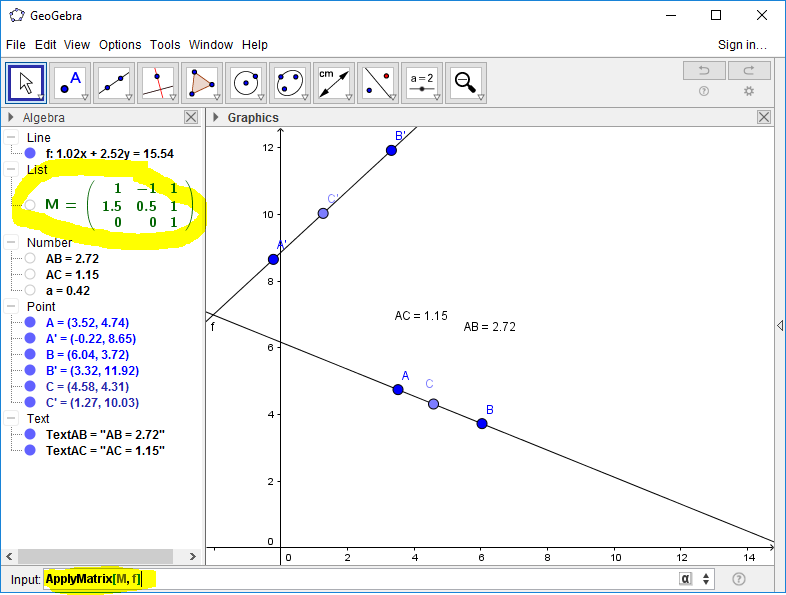Select the Circle with Center tool
Image resolution: width=786 pixels, height=595 pixels.
click(246, 83)
